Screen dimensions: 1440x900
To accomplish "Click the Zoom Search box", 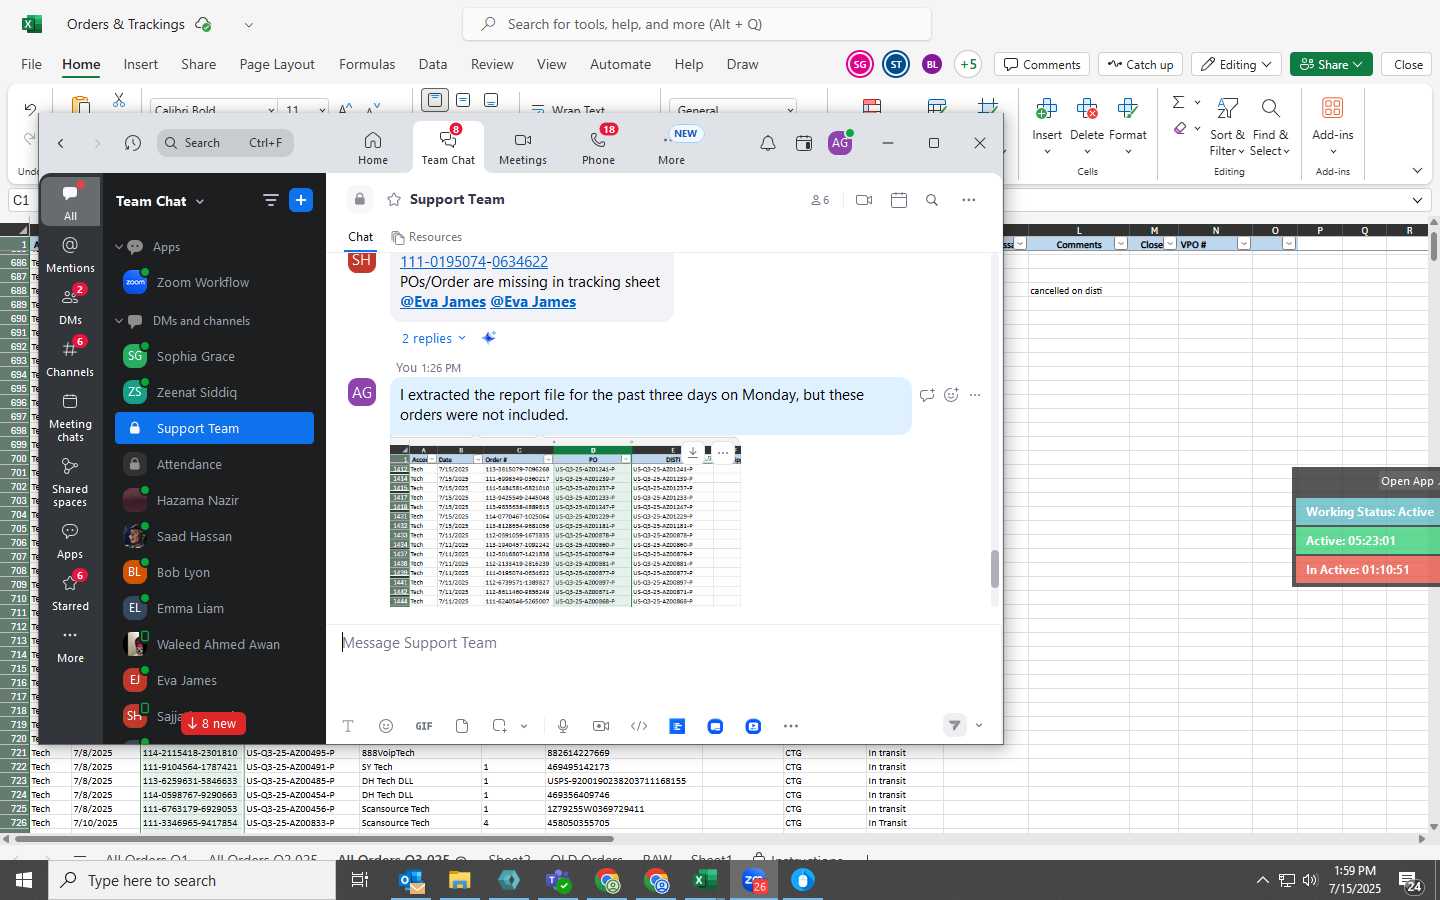I will coord(225,143).
